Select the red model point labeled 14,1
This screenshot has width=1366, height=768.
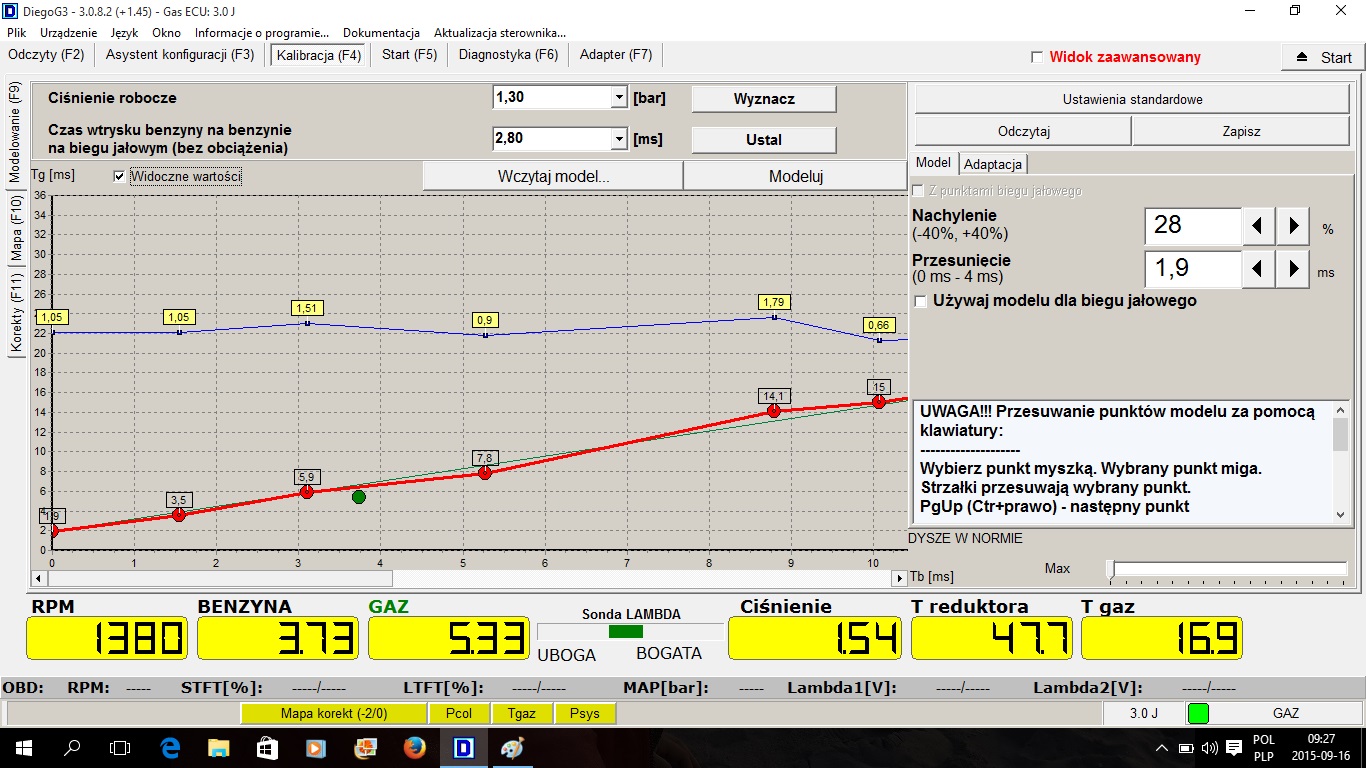(773, 411)
